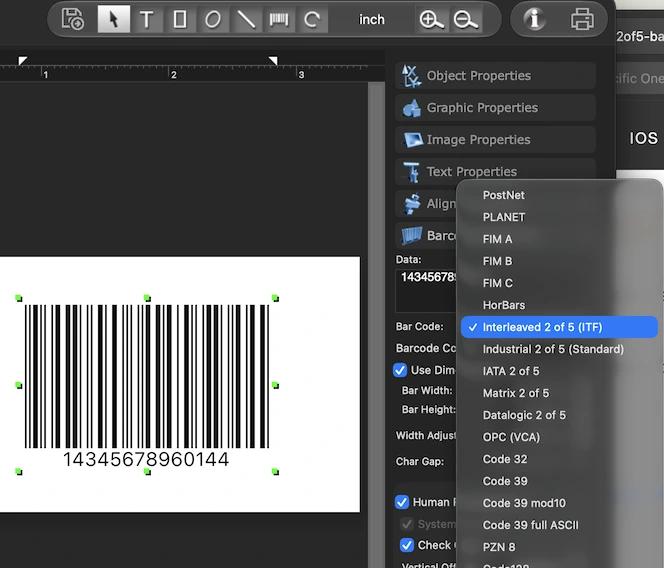Click the Barcode section icon

pos(412,236)
